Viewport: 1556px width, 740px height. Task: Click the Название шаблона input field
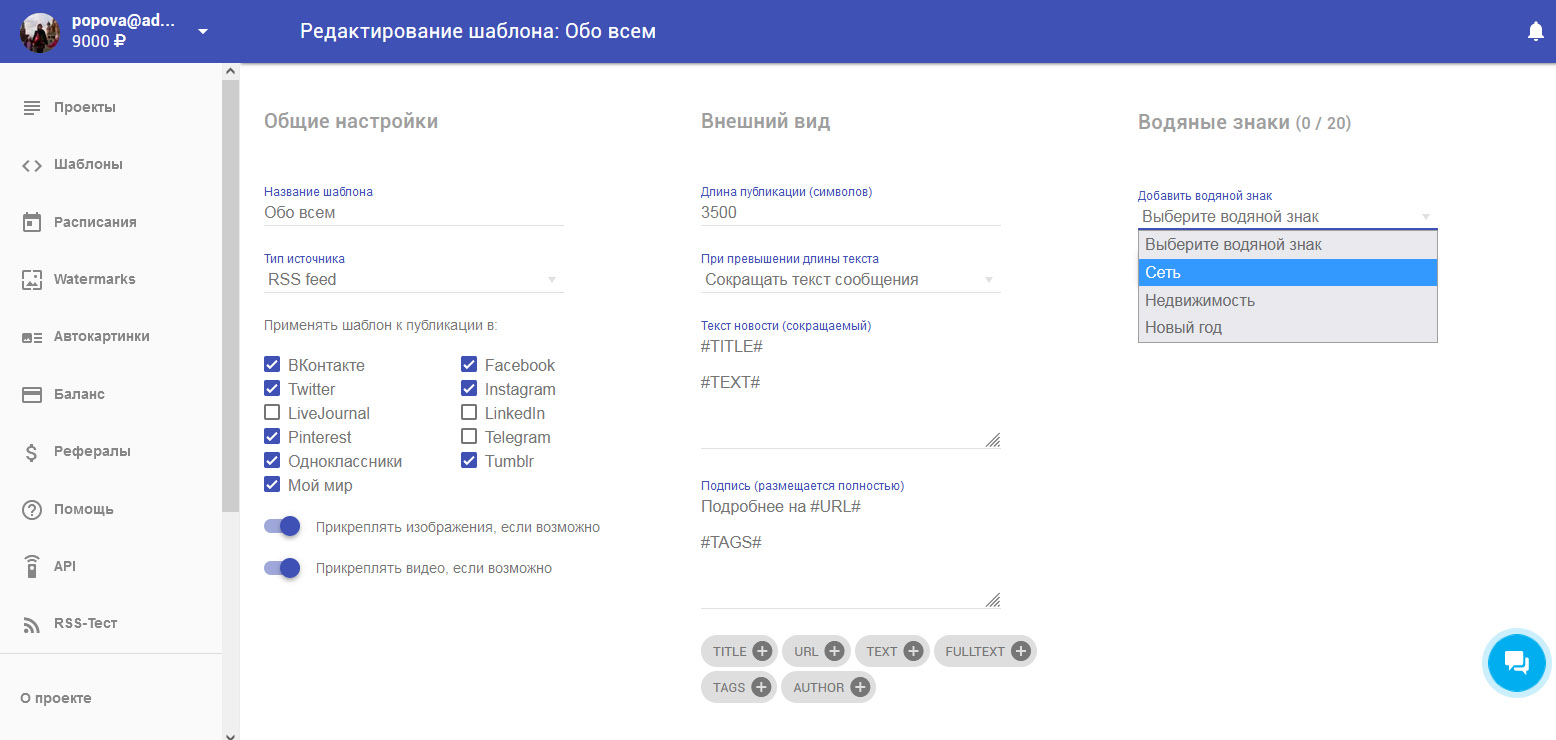[x=413, y=212]
